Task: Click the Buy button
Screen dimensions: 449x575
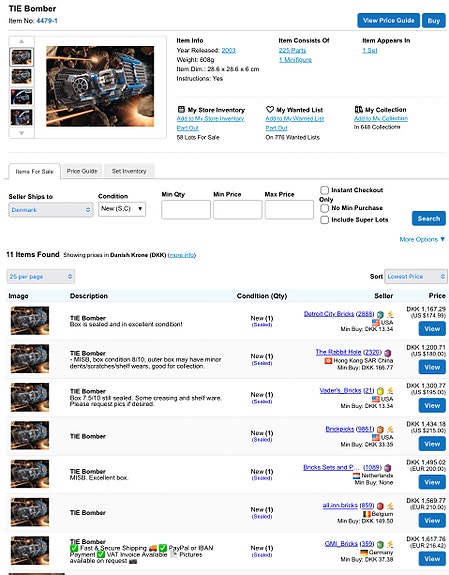Action: click(x=434, y=21)
